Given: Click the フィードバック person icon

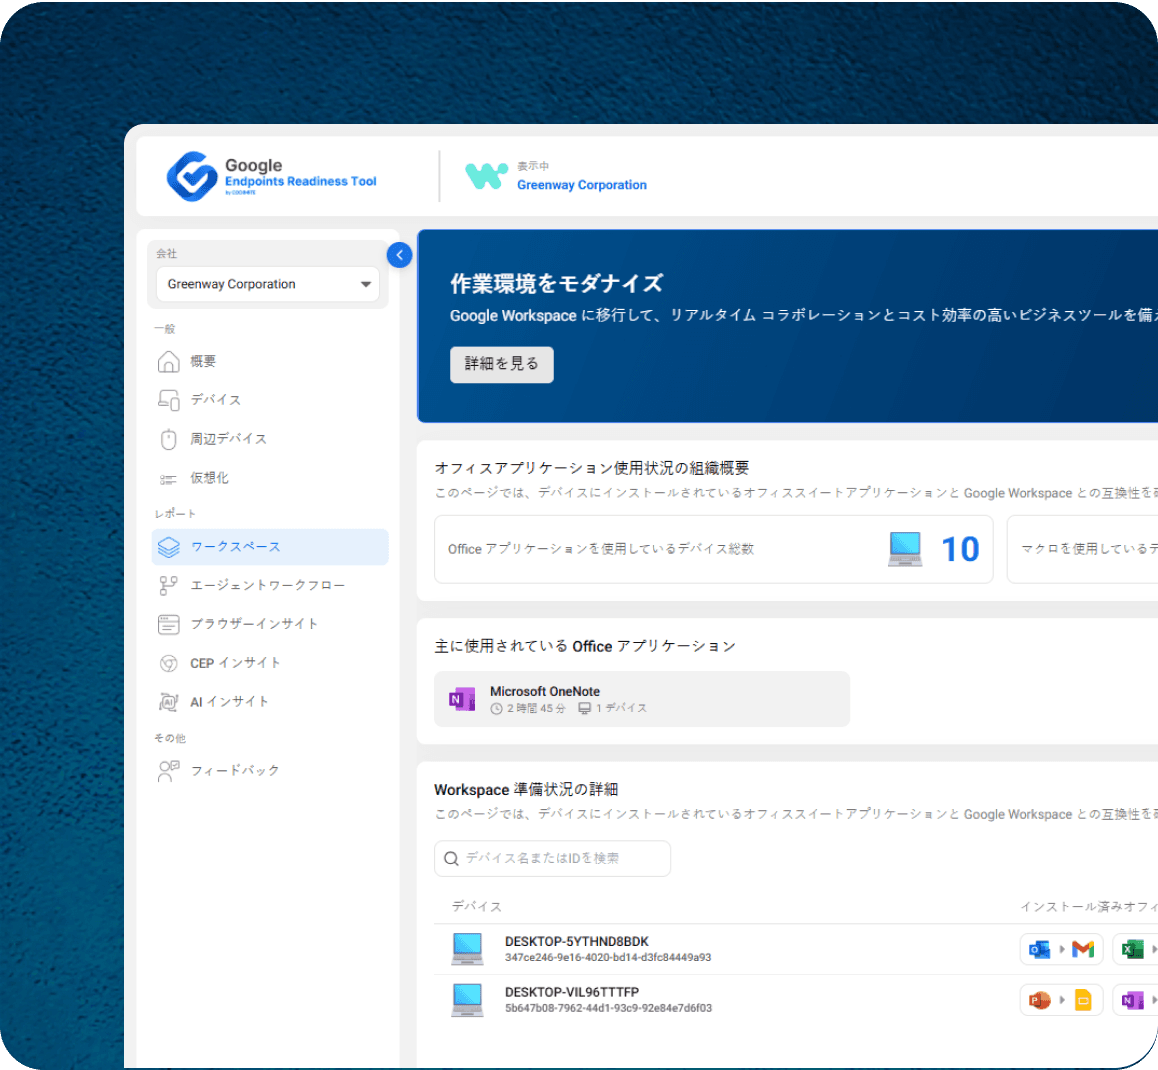Looking at the screenshot, I should point(168,771).
